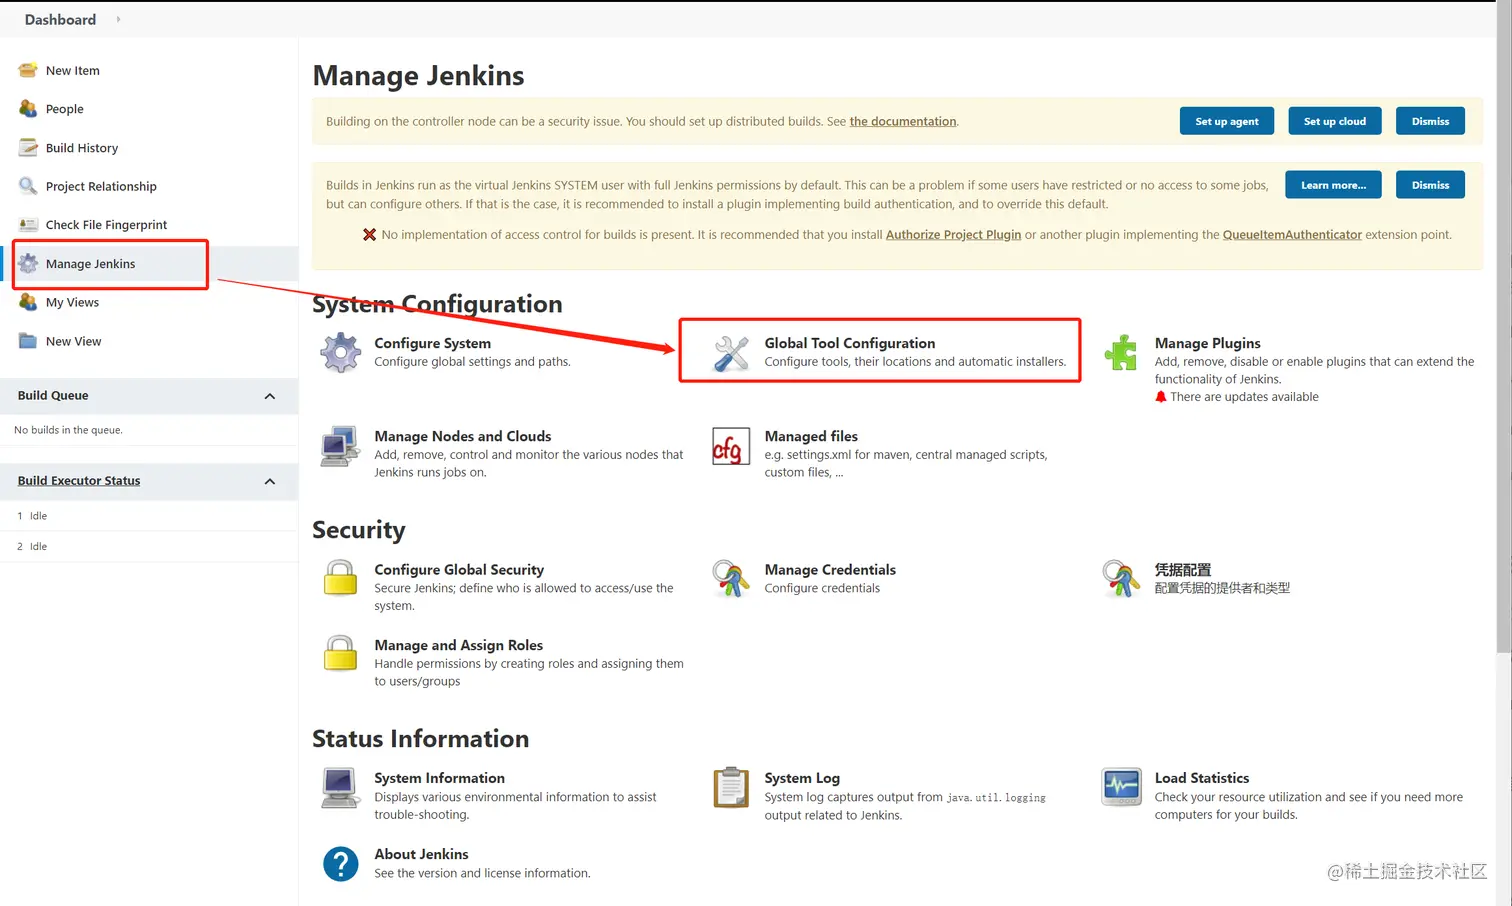Click the Project Relationship magnifier icon
The image size is (1512, 906).
pos(28,186)
